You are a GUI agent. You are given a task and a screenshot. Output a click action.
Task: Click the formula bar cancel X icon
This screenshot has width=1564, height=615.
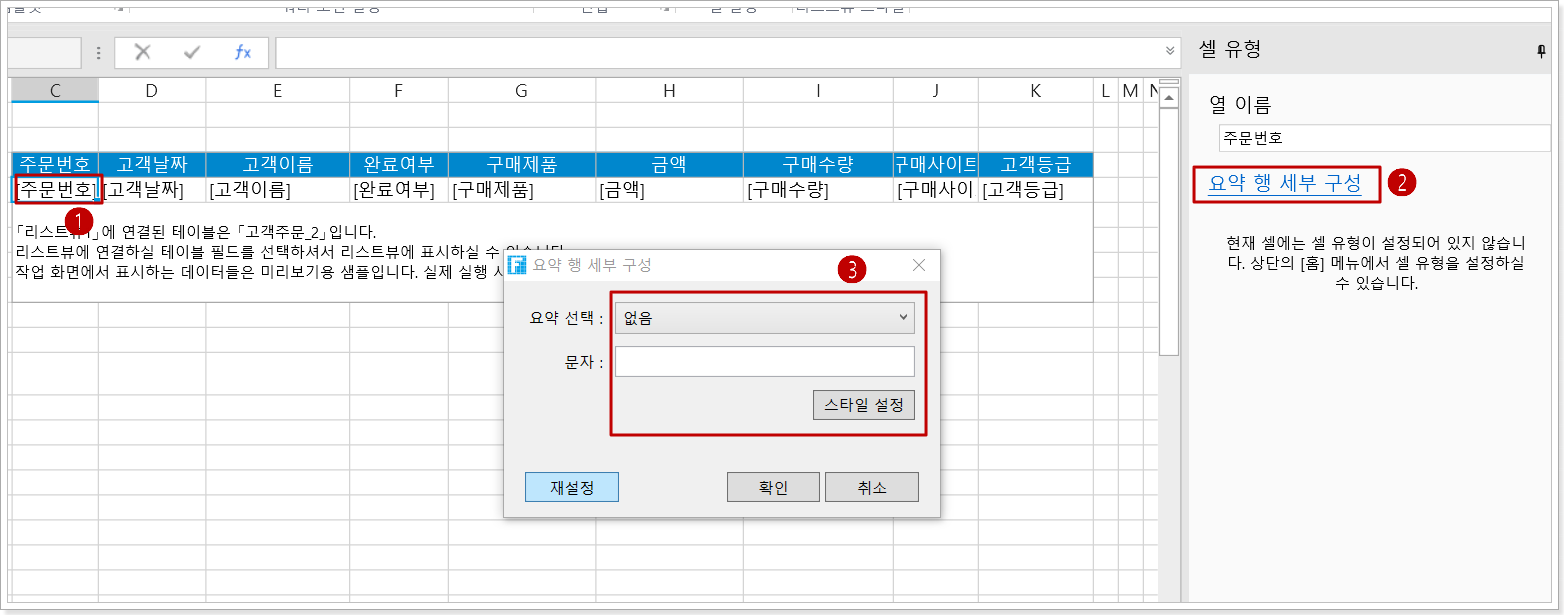(x=143, y=53)
